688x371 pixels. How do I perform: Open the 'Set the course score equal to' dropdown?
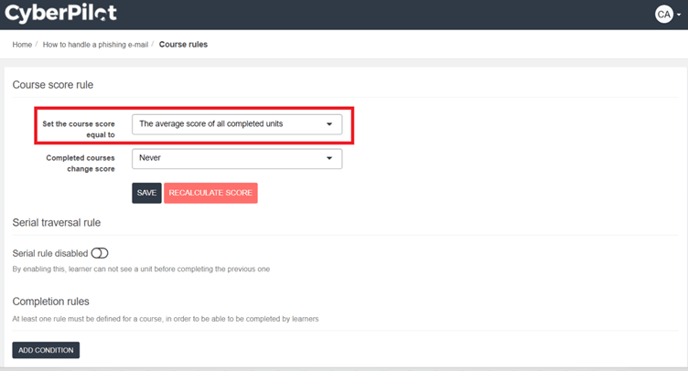coord(237,125)
